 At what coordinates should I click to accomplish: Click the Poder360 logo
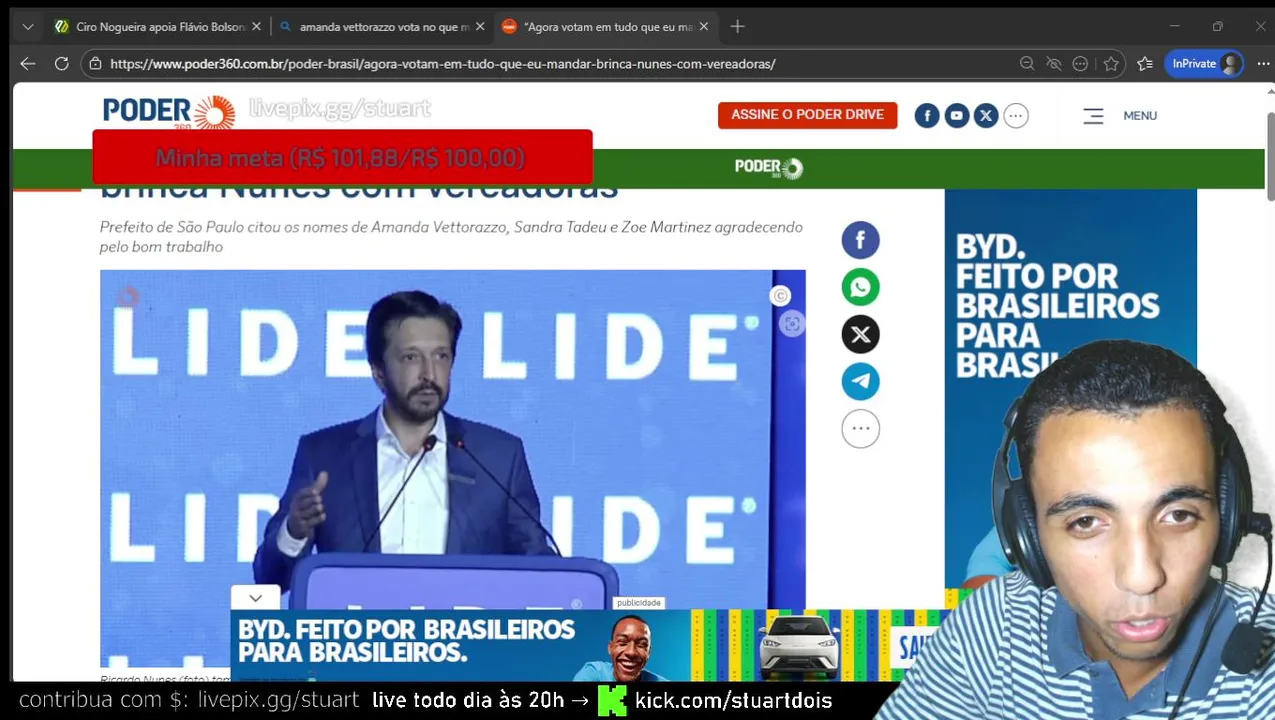[168, 112]
